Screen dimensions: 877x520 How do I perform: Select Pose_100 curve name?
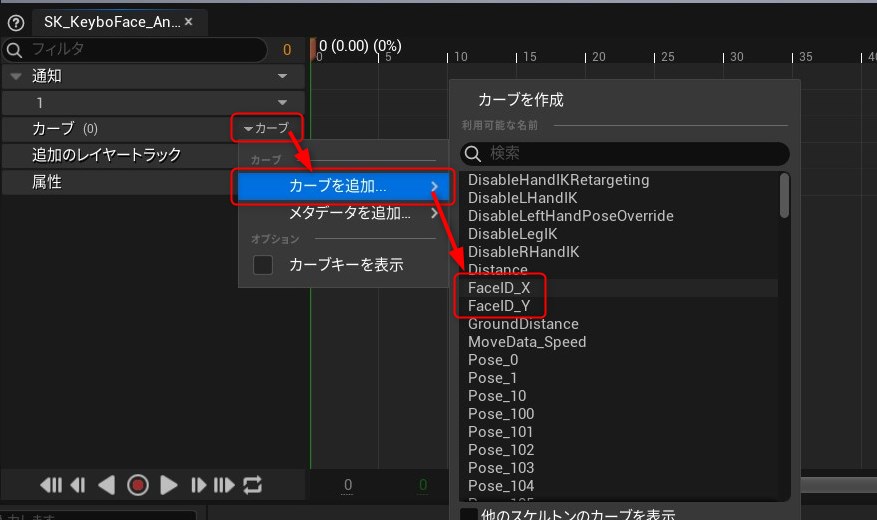pos(501,414)
